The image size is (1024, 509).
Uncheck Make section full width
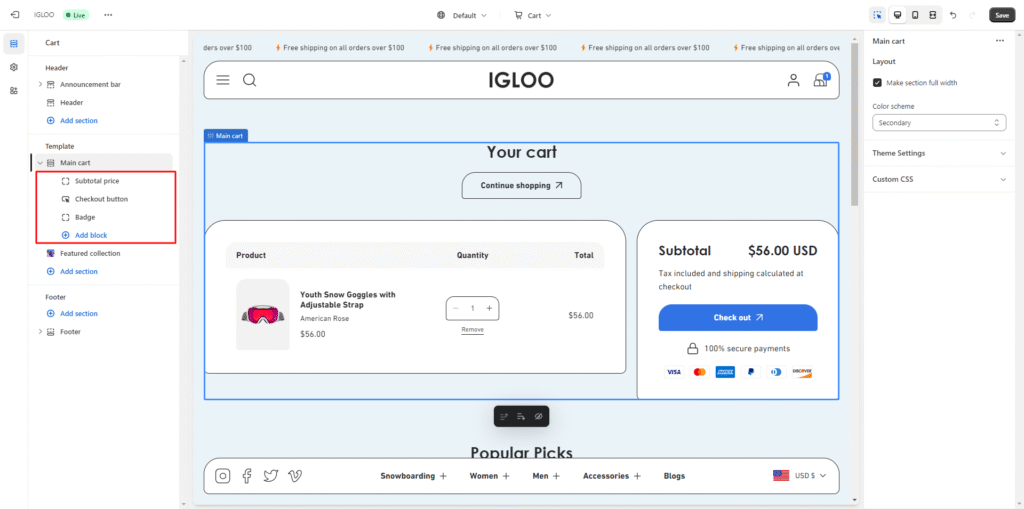[877, 83]
